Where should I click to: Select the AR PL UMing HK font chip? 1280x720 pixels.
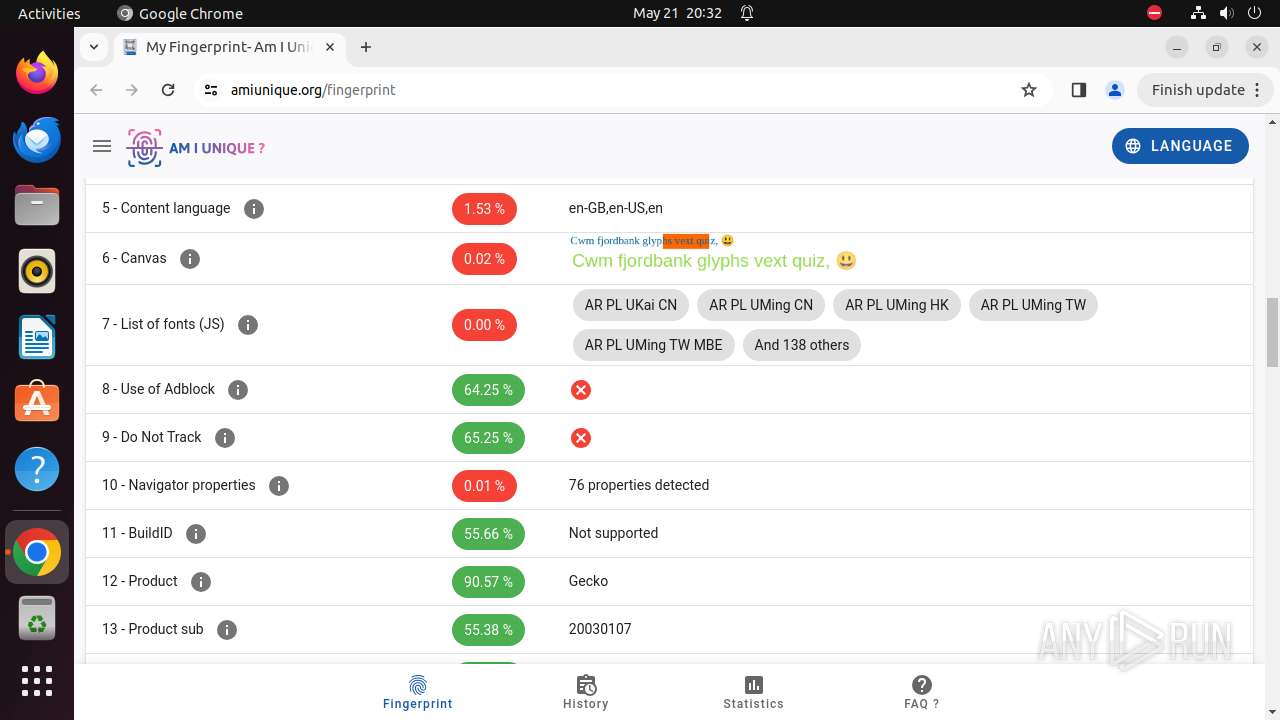pos(897,305)
